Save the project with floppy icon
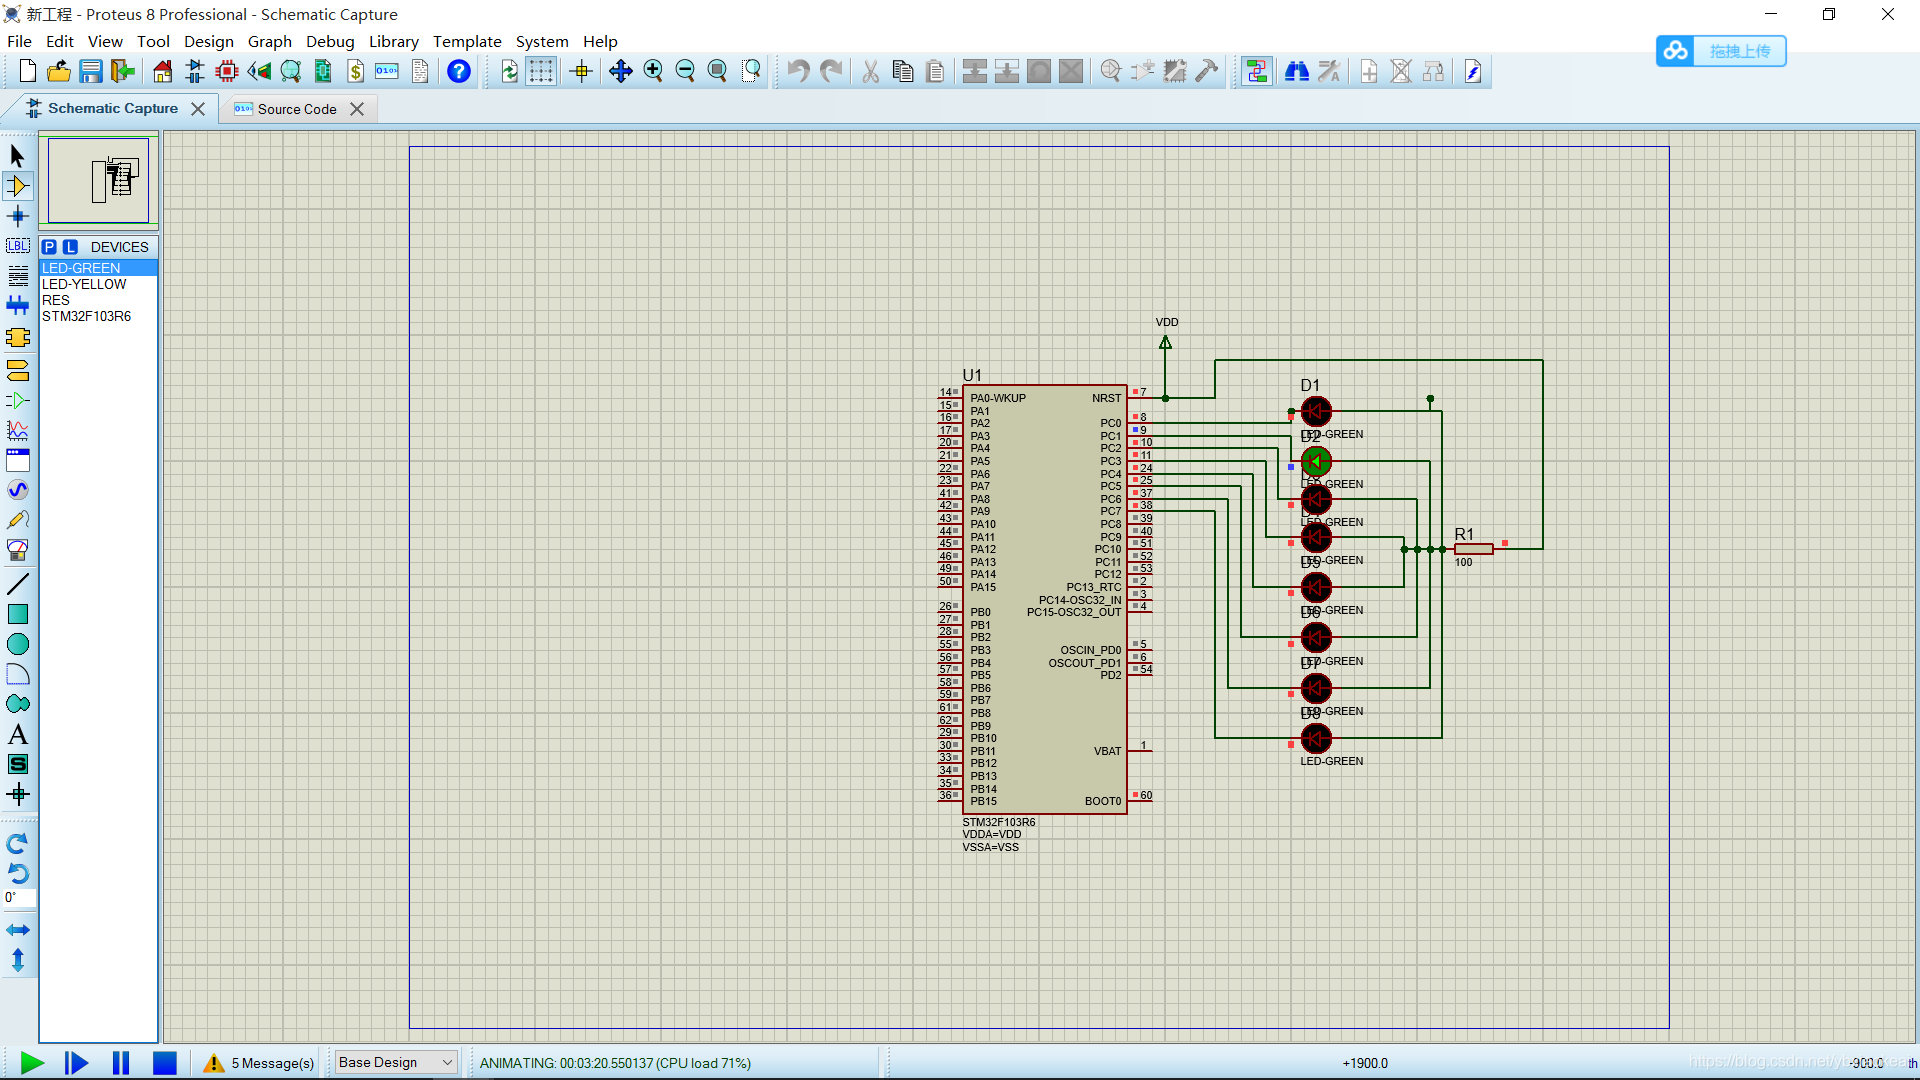This screenshot has width=1920, height=1080. click(x=91, y=71)
